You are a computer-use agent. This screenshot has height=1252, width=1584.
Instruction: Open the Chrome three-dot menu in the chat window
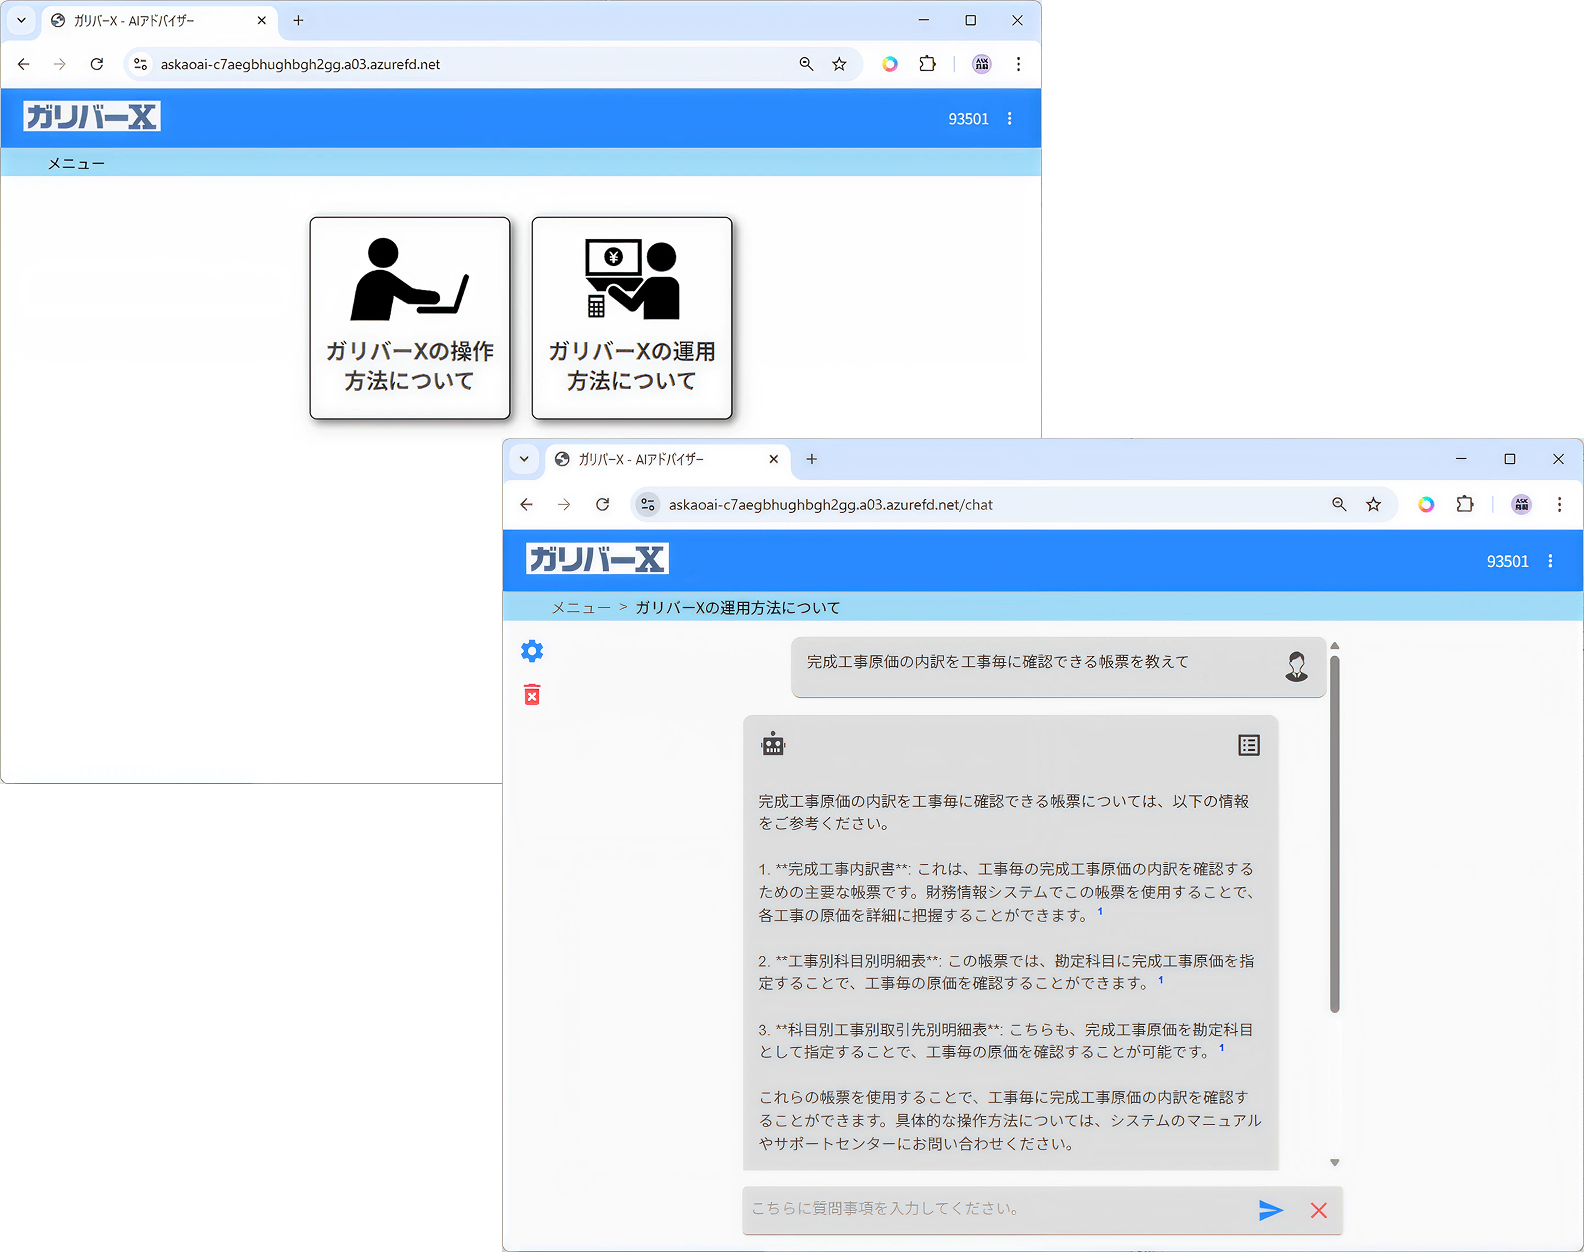(x=1559, y=505)
